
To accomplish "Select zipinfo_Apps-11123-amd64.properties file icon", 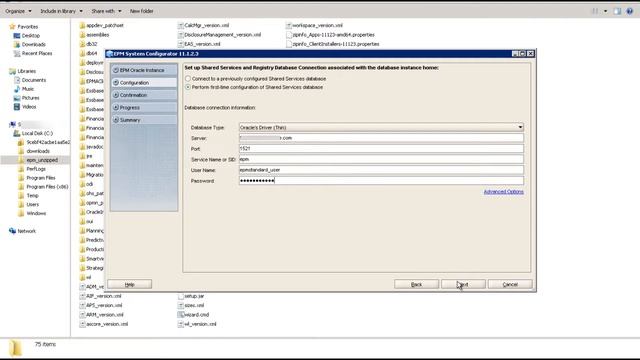I will (289, 35).
